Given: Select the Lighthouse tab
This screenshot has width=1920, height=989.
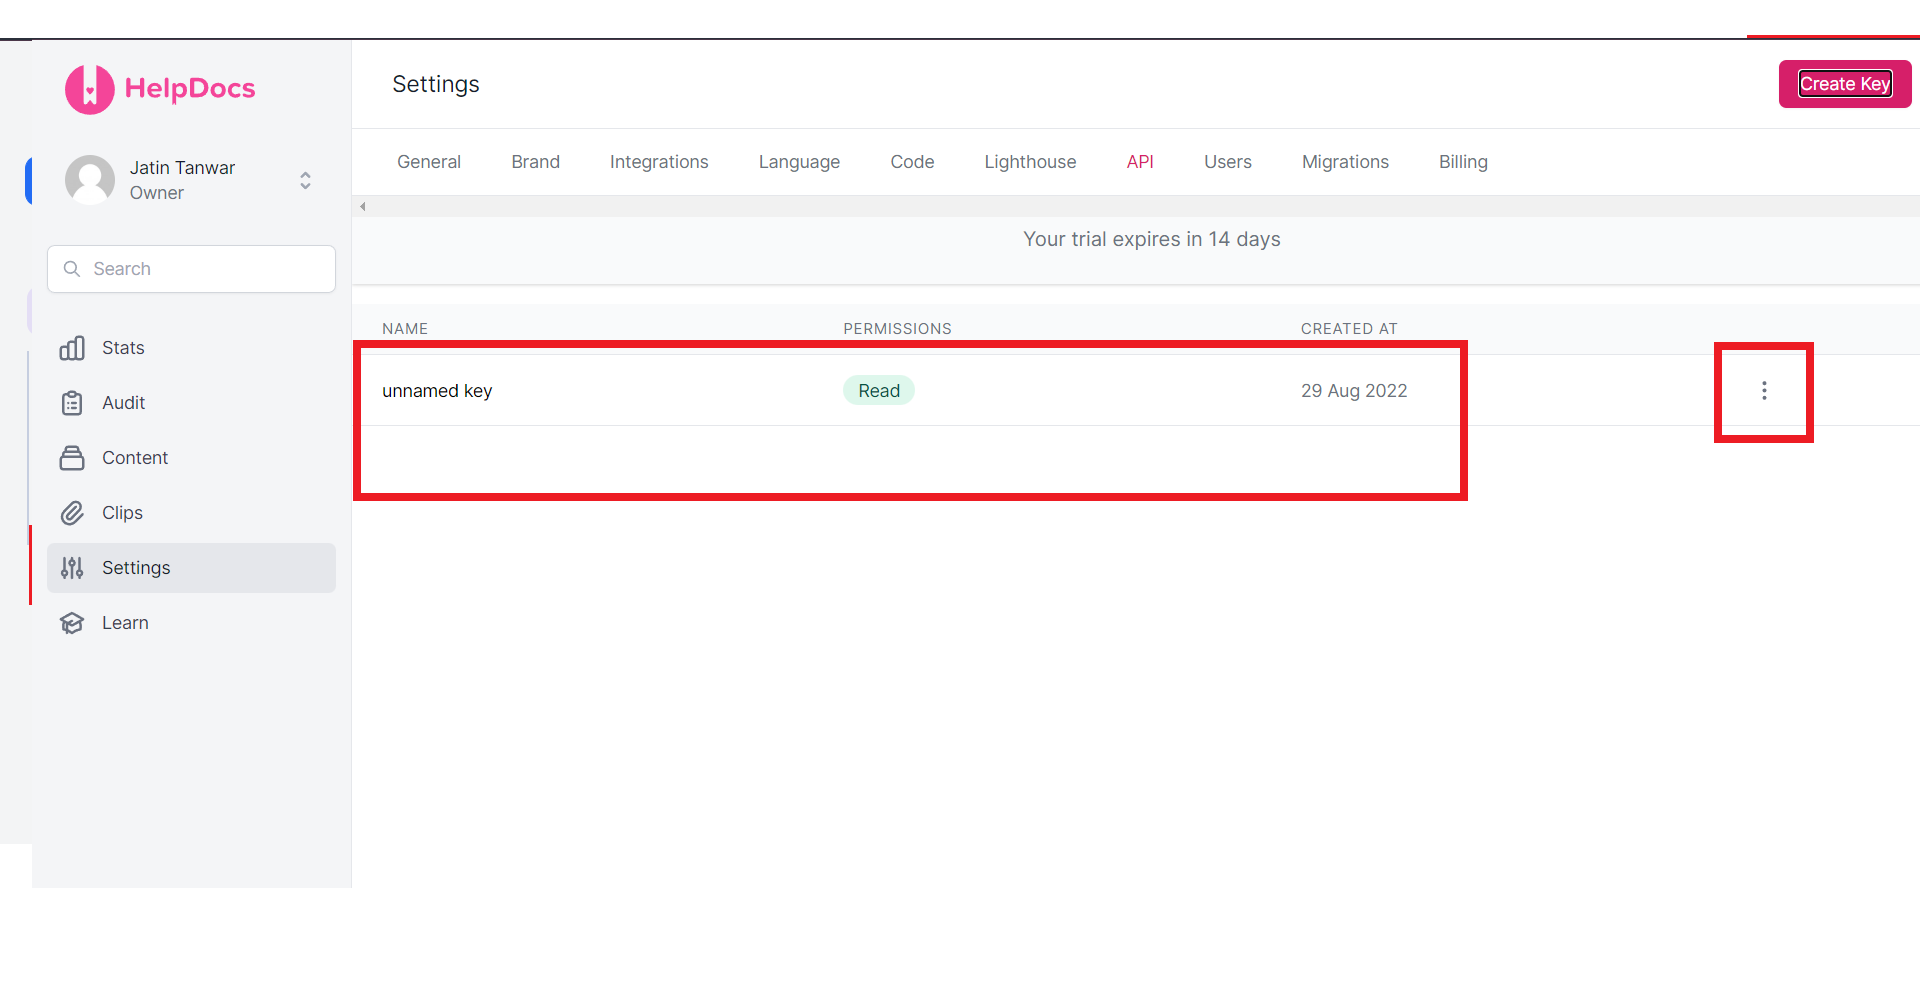Looking at the screenshot, I should pyautogui.click(x=1030, y=162).
